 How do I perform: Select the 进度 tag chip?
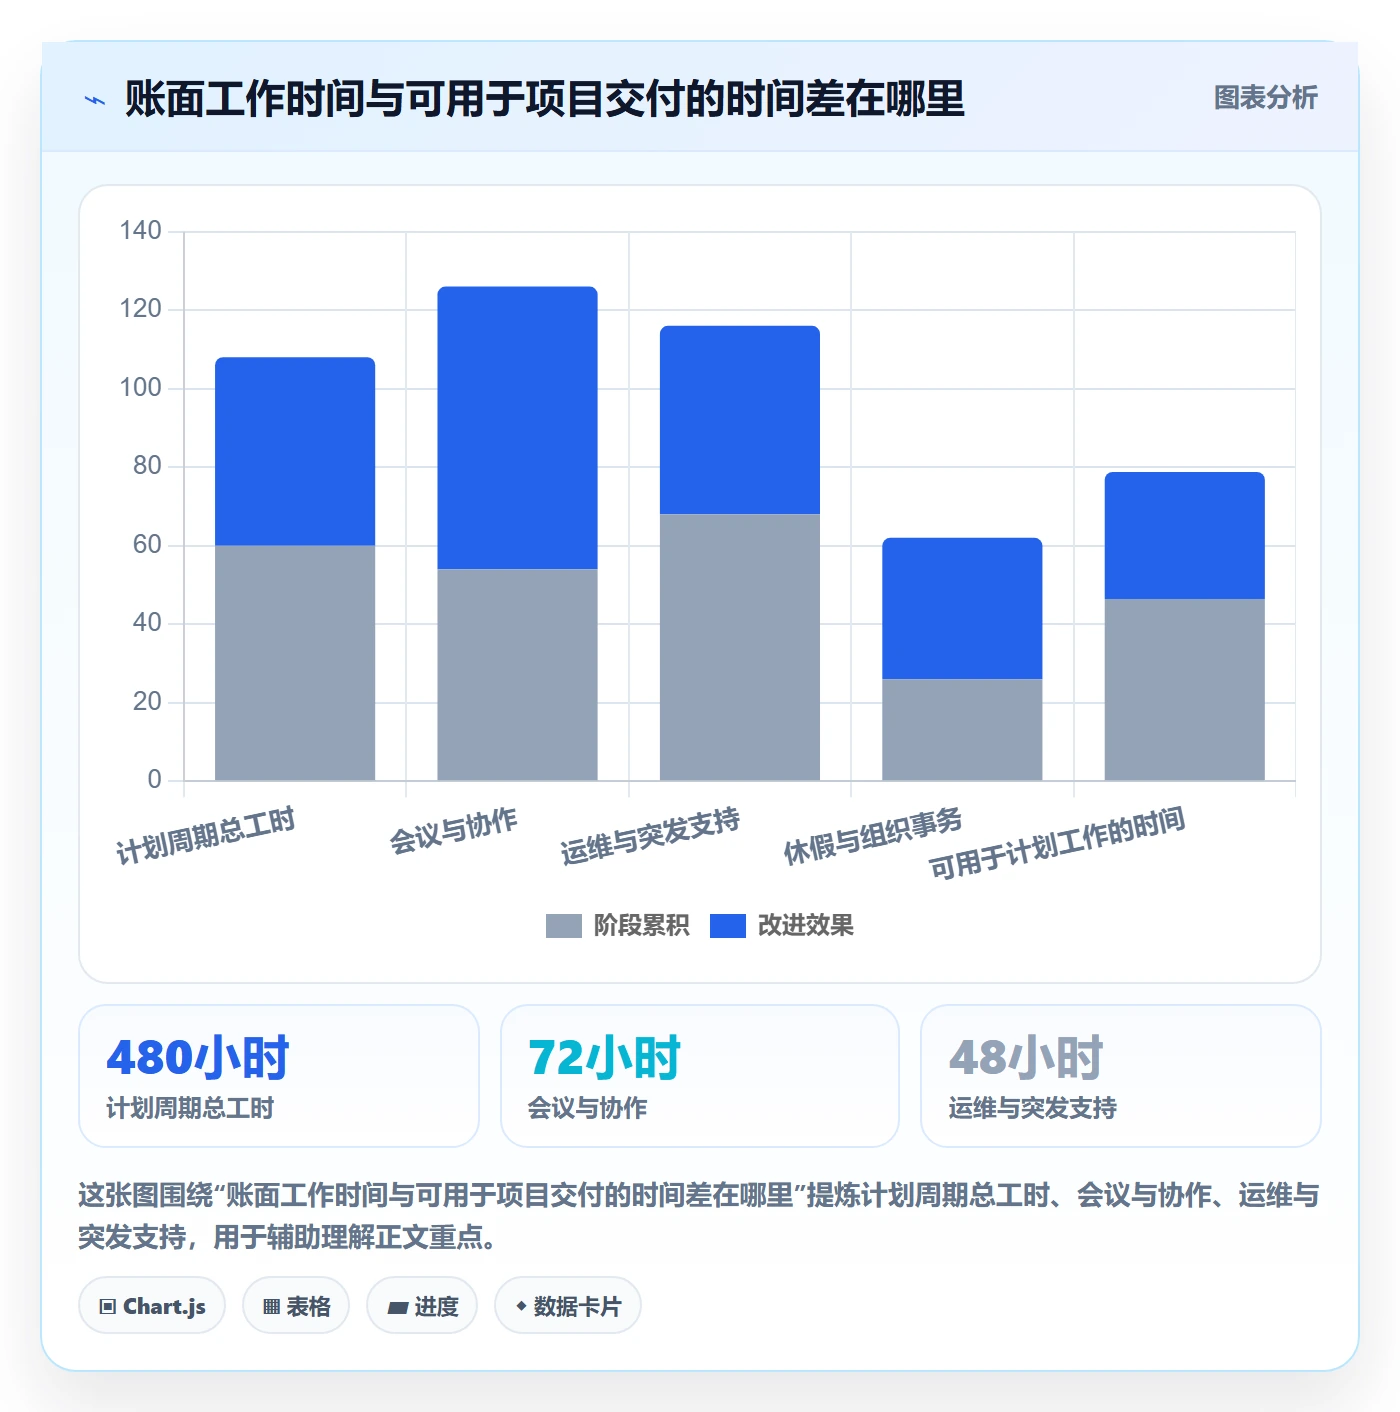coord(422,1306)
